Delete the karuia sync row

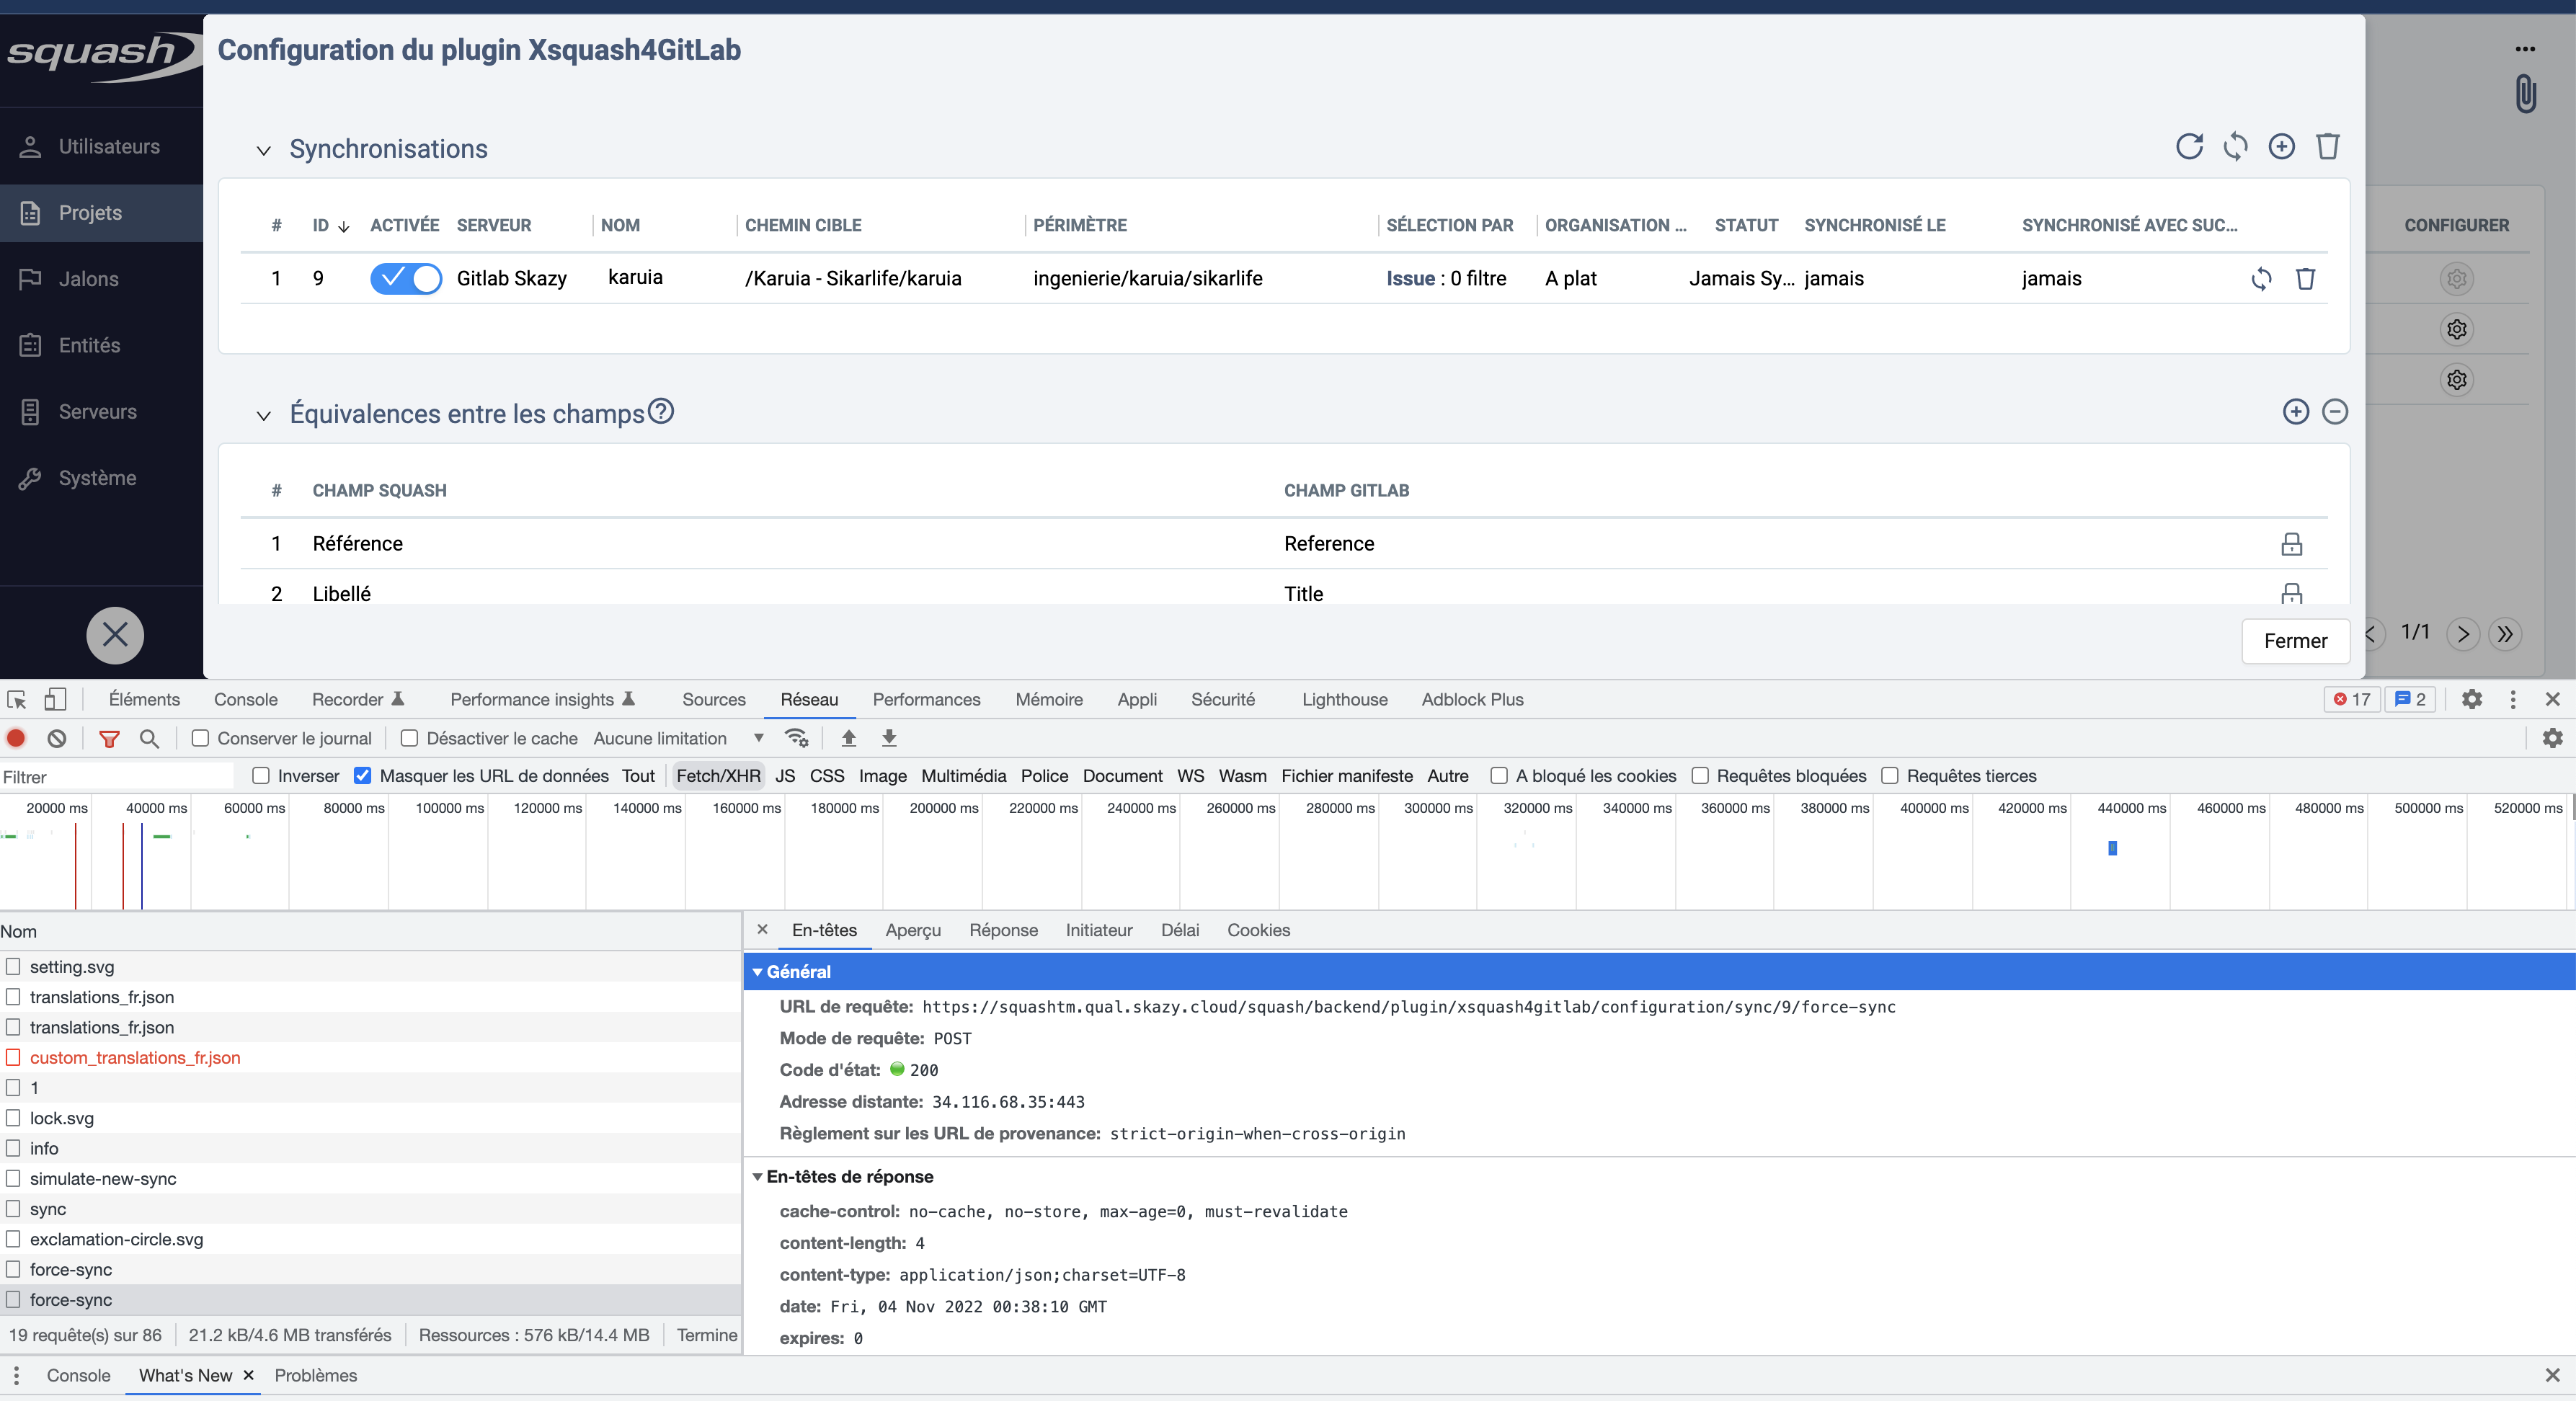(x=2305, y=279)
